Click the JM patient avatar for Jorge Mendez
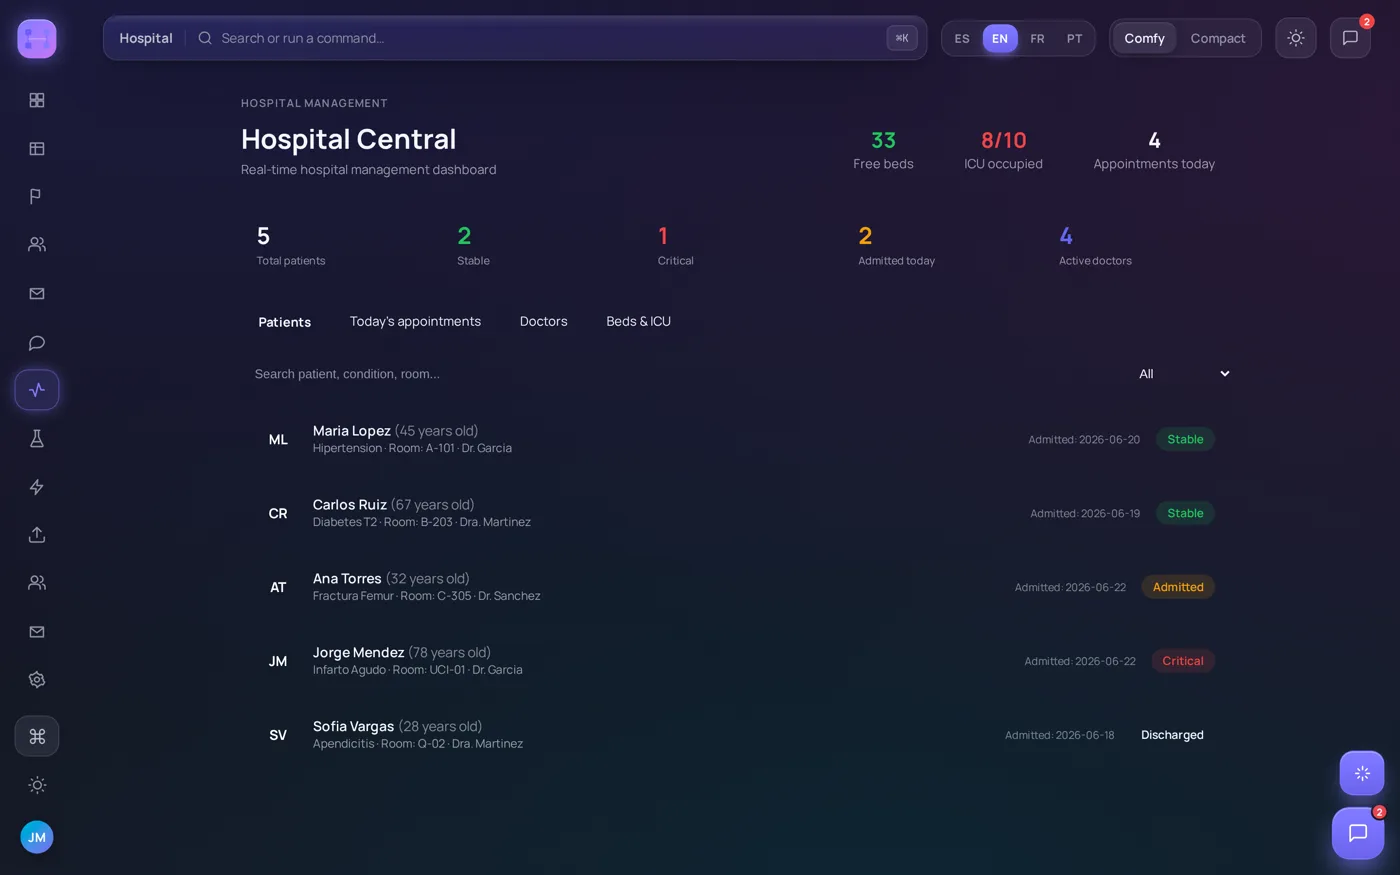Image resolution: width=1400 pixels, height=875 pixels. pyautogui.click(x=278, y=662)
